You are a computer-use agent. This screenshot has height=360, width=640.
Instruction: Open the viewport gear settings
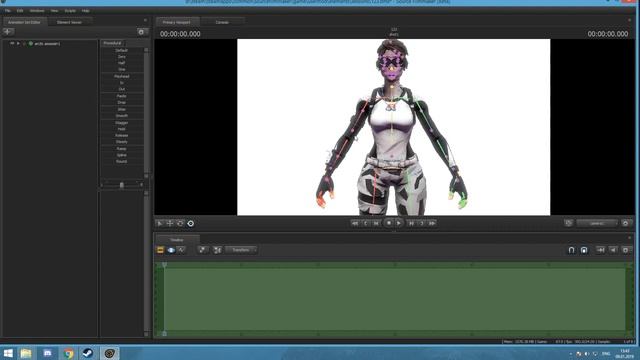click(625, 223)
